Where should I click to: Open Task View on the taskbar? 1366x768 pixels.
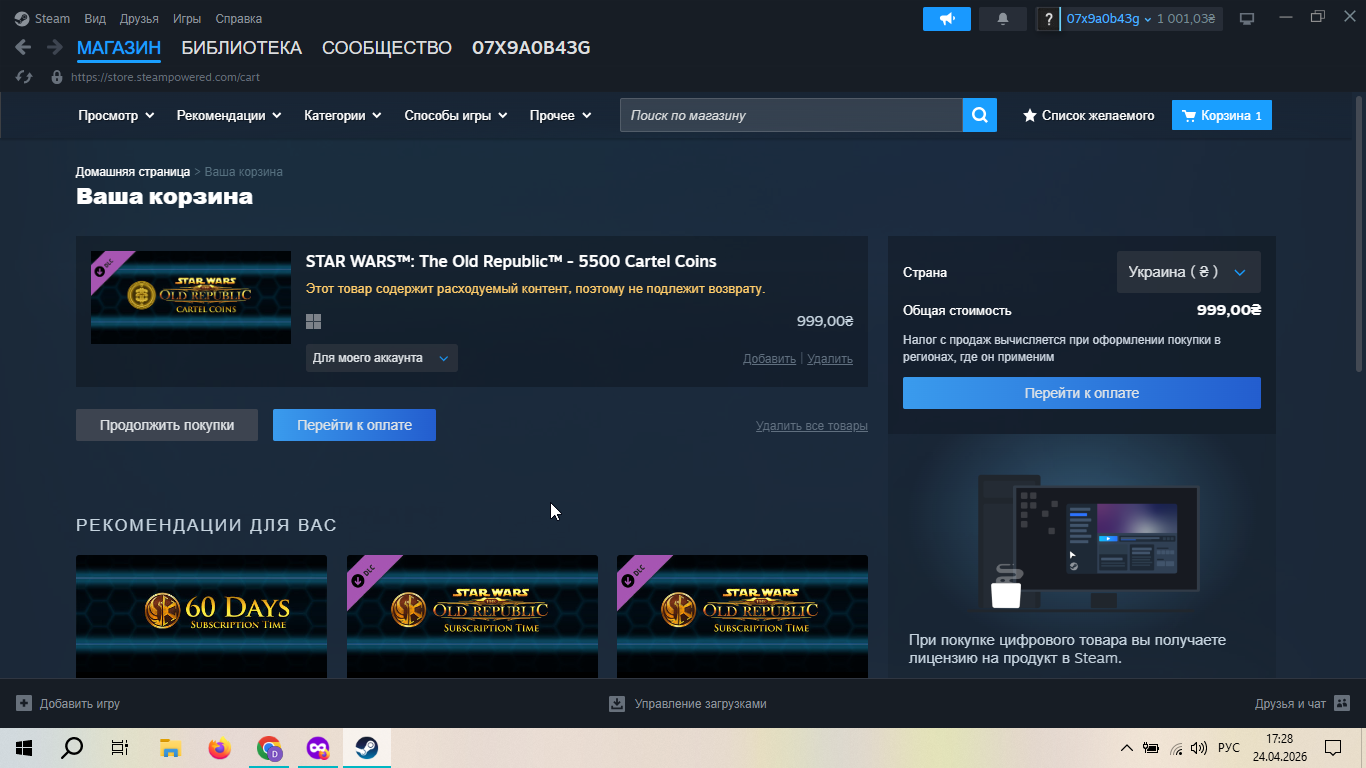[120, 748]
